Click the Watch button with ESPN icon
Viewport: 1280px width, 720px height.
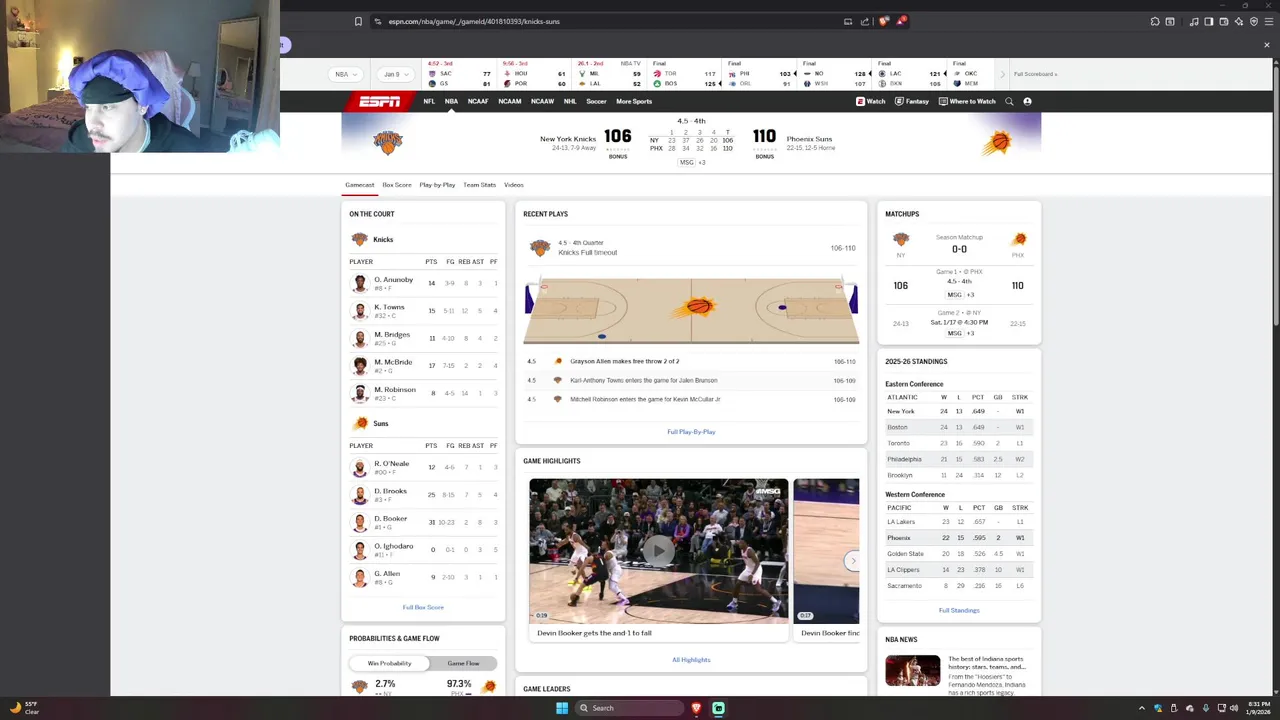click(x=871, y=101)
